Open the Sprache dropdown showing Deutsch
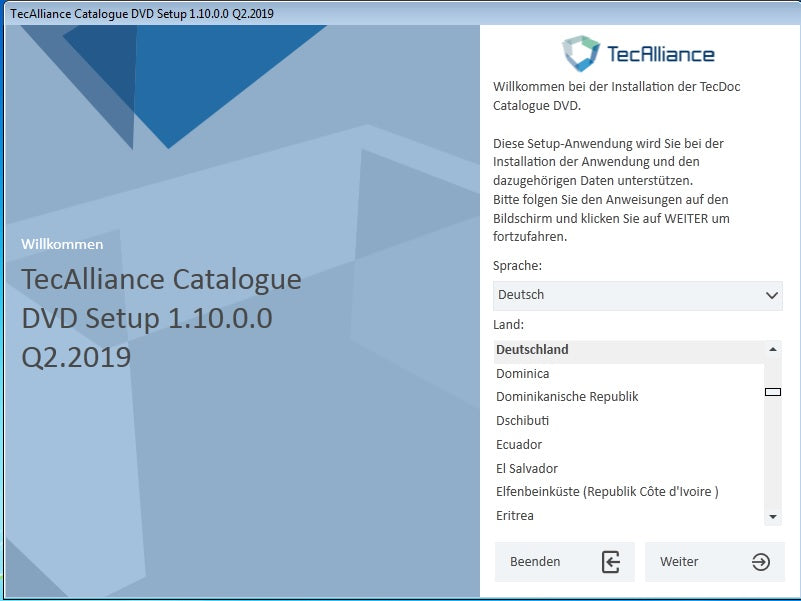This screenshot has width=801, height=601. (637, 295)
